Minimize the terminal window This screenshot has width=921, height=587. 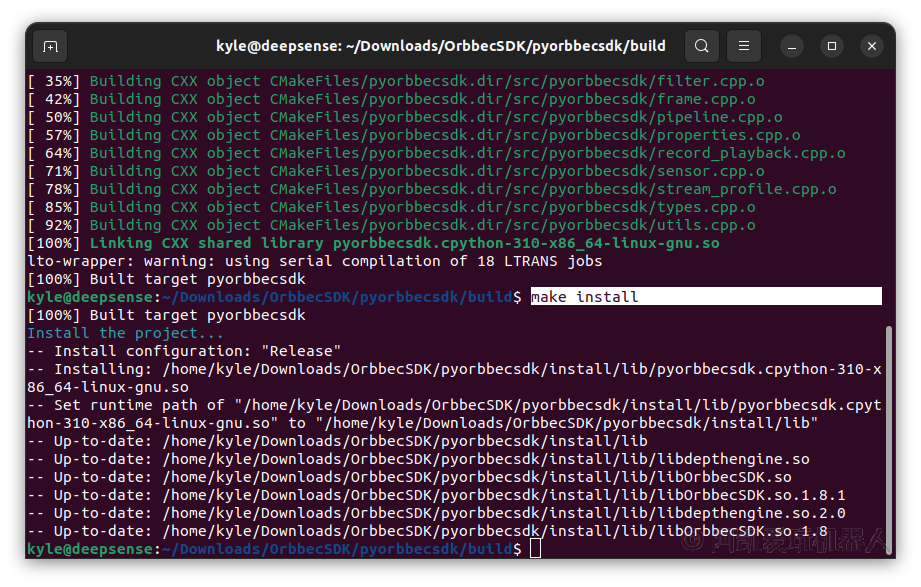[x=792, y=46]
